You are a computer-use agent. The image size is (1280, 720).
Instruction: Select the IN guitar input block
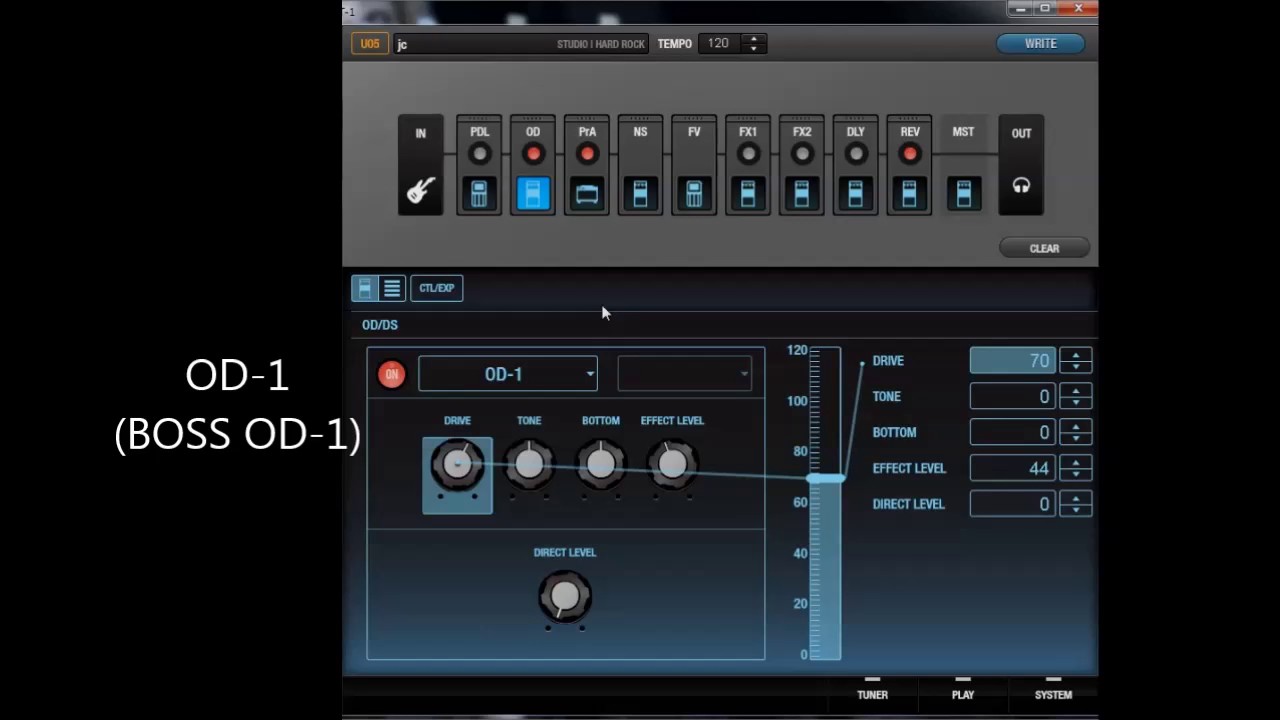point(421,165)
